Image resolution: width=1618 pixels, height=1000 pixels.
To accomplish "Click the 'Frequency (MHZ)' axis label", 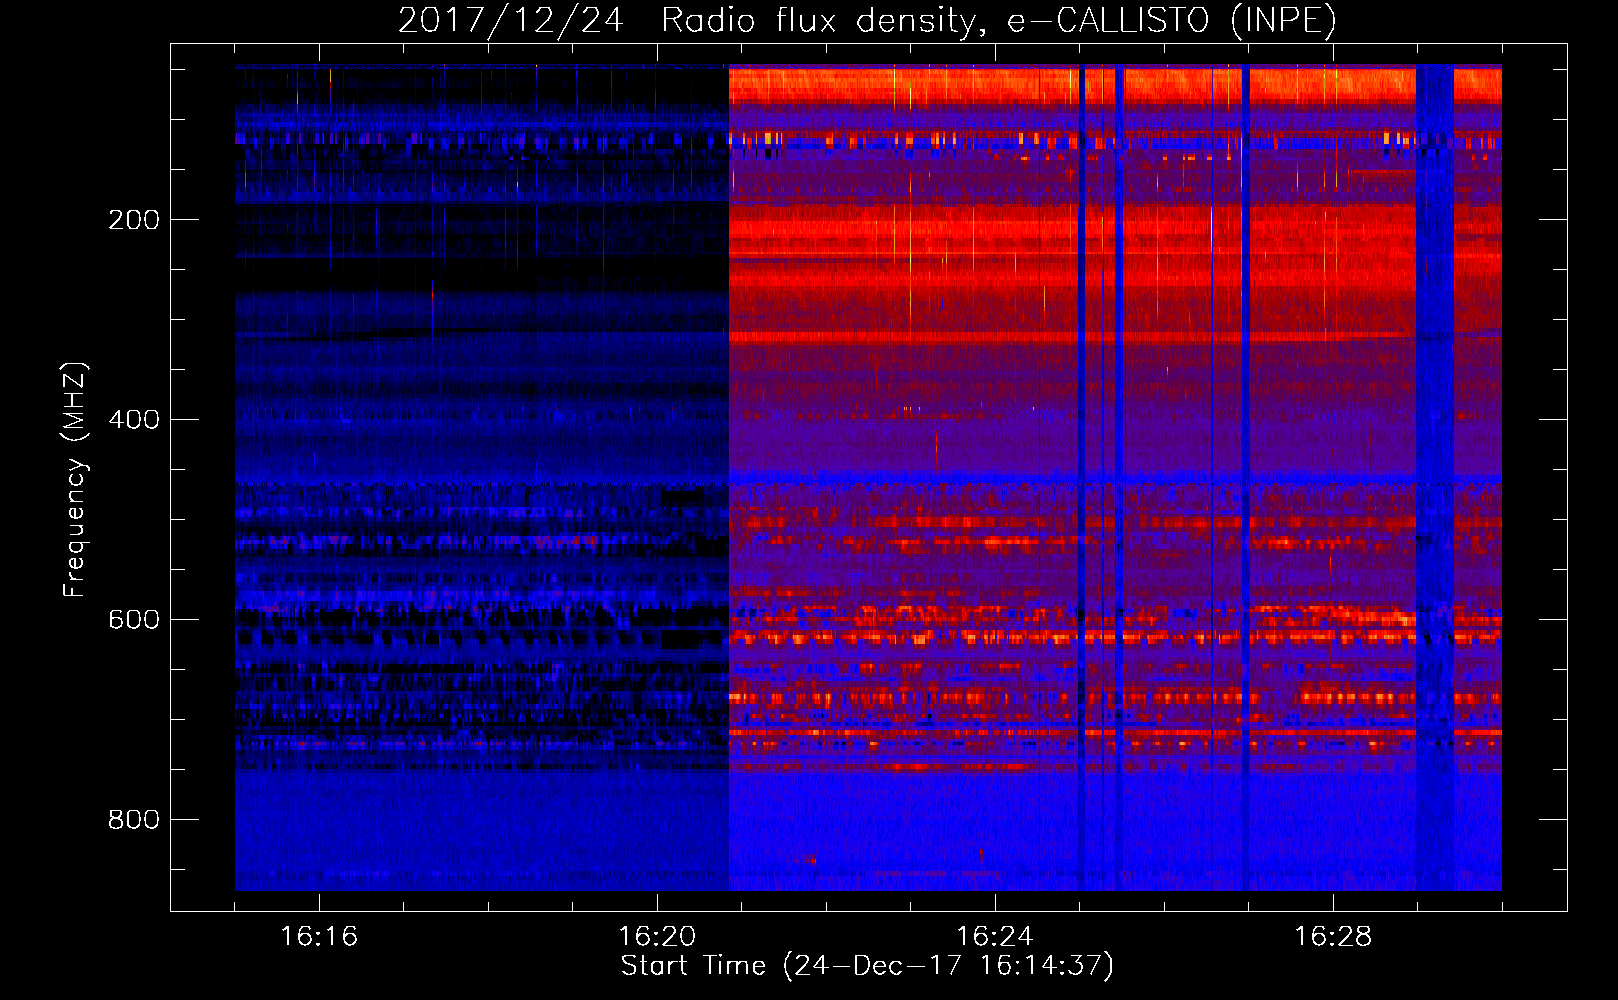I will click(x=75, y=480).
